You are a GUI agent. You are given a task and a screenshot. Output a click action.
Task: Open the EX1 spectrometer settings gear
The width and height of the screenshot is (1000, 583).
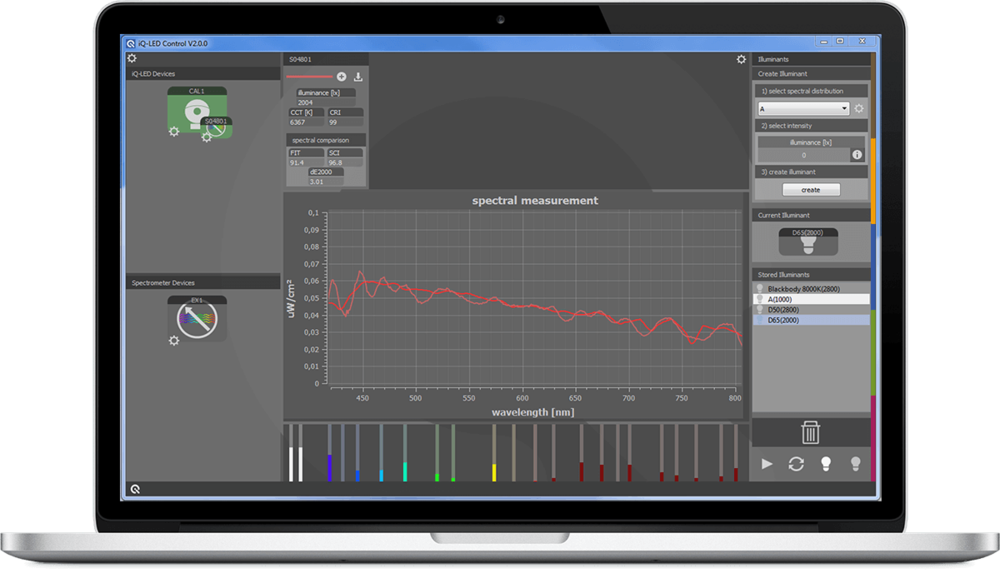pos(174,341)
